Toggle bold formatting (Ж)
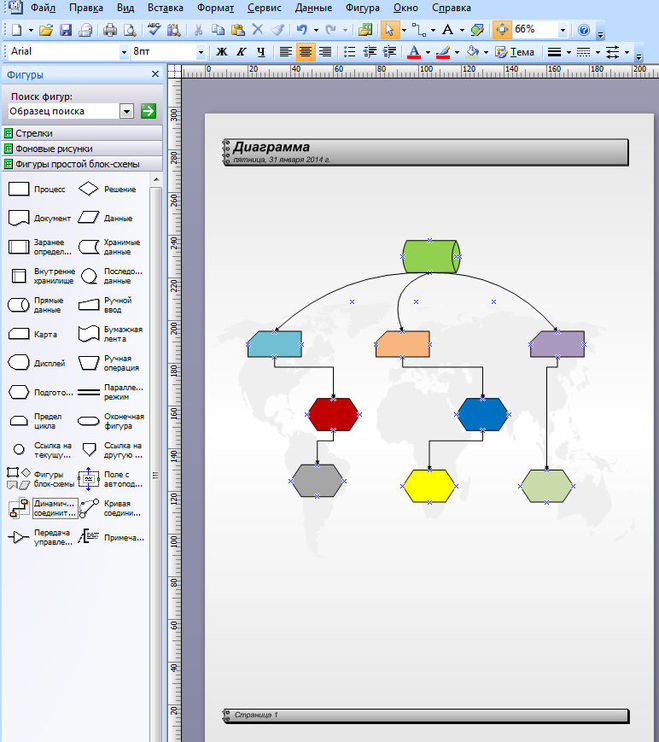Screen dimensions: 659x742 coord(222,52)
